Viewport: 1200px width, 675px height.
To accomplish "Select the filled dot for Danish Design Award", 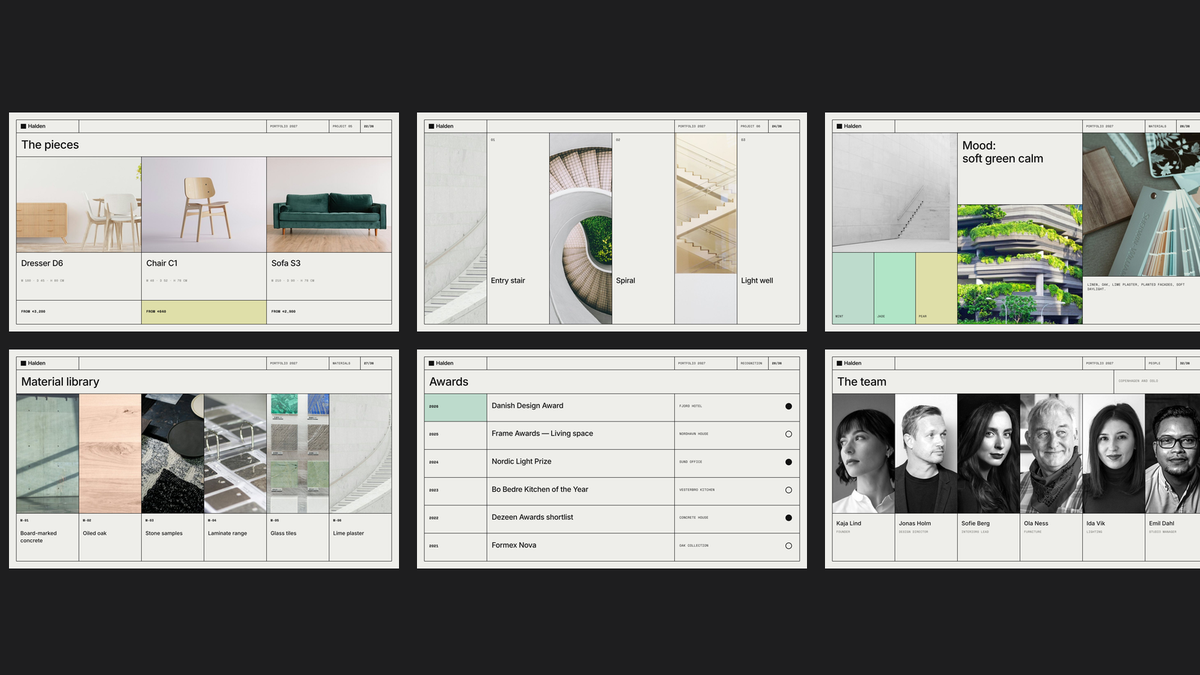I will (x=788, y=406).
